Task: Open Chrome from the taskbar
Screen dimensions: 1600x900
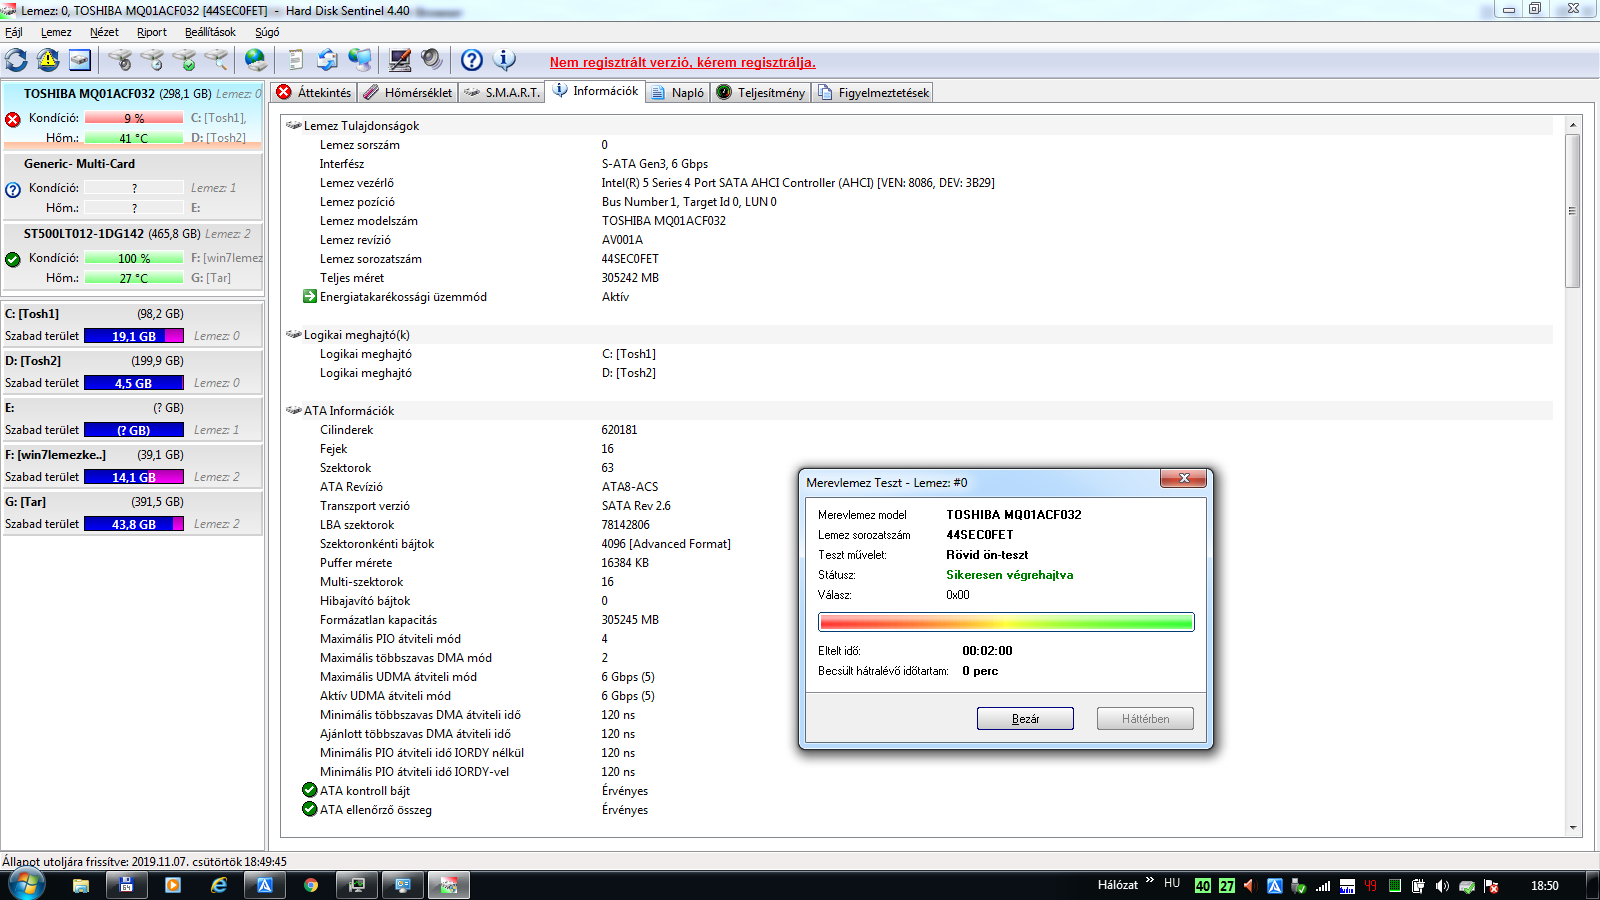Action: [310, 885]
